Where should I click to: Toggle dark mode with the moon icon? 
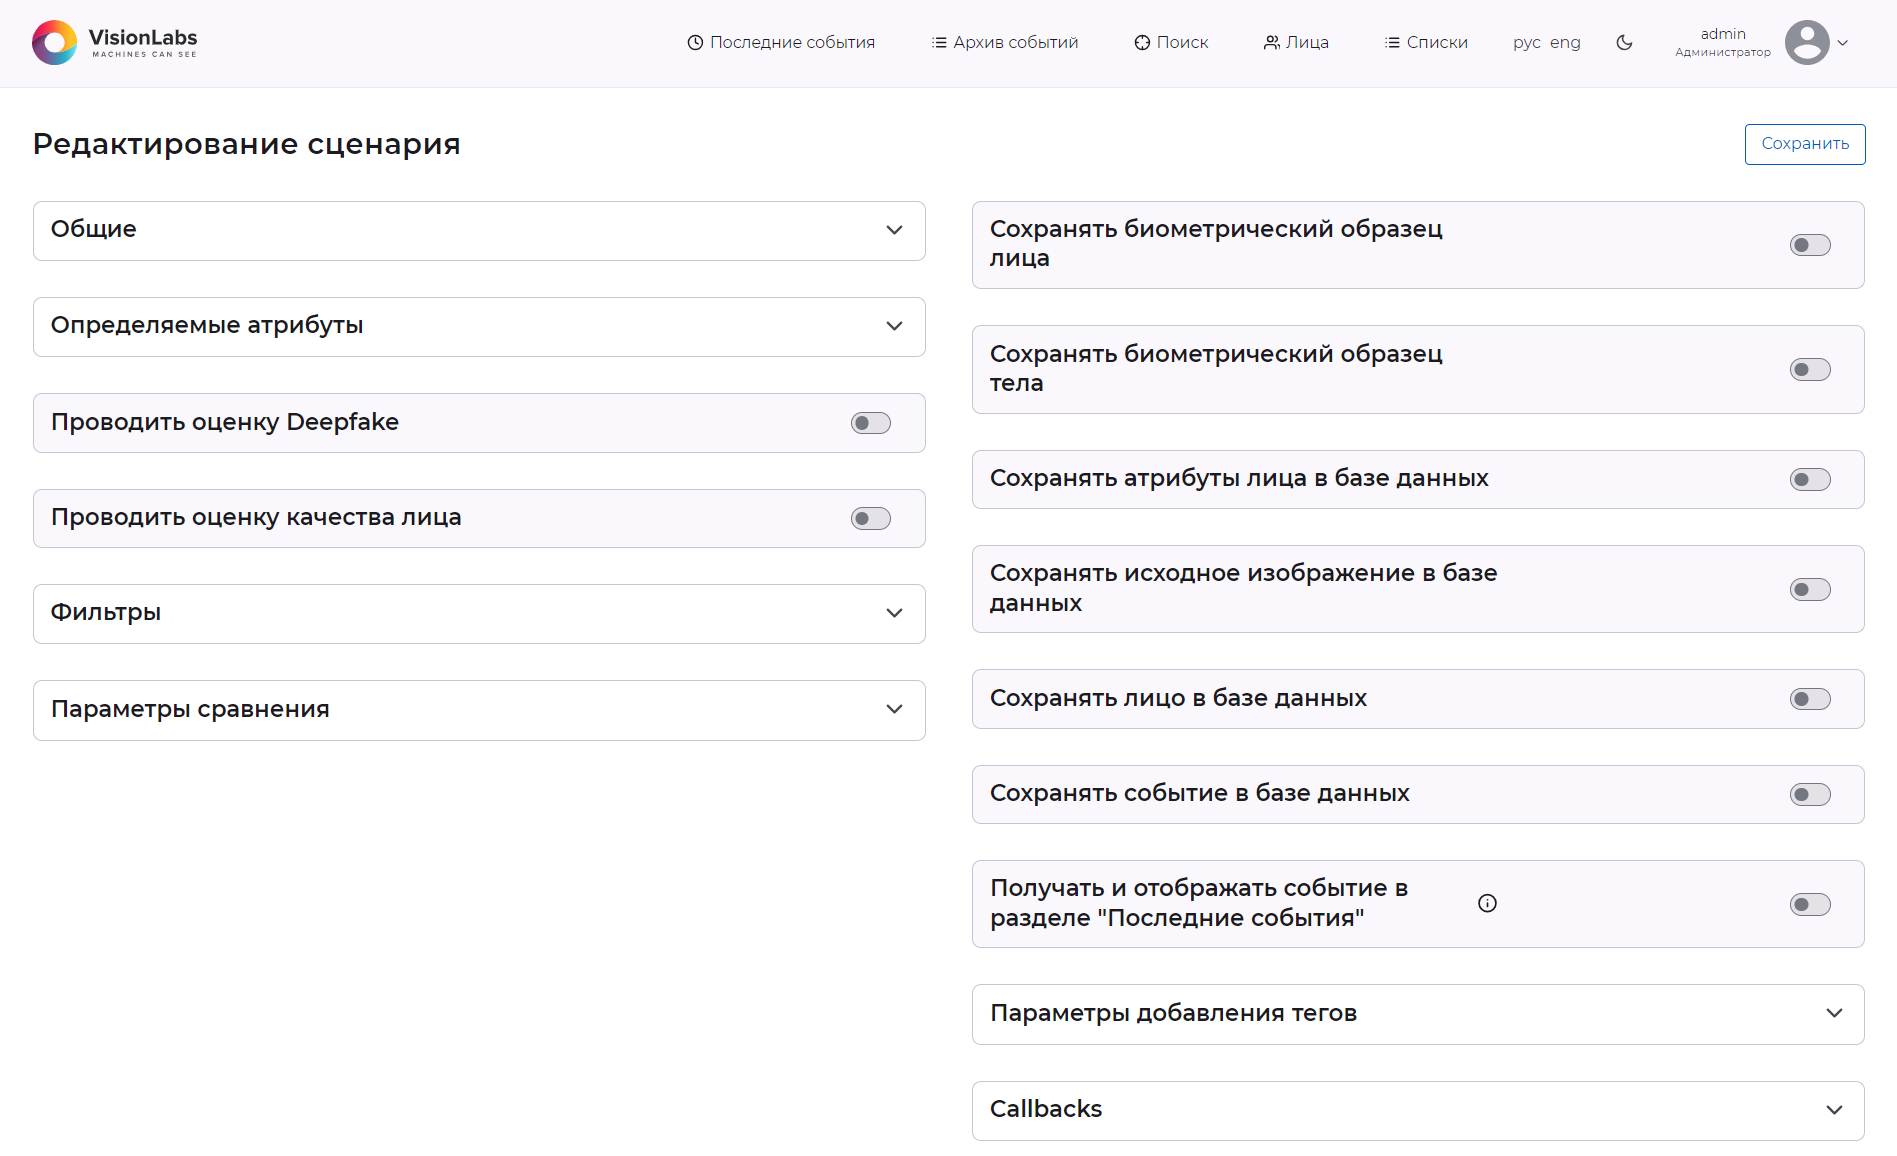[1624, 43]
